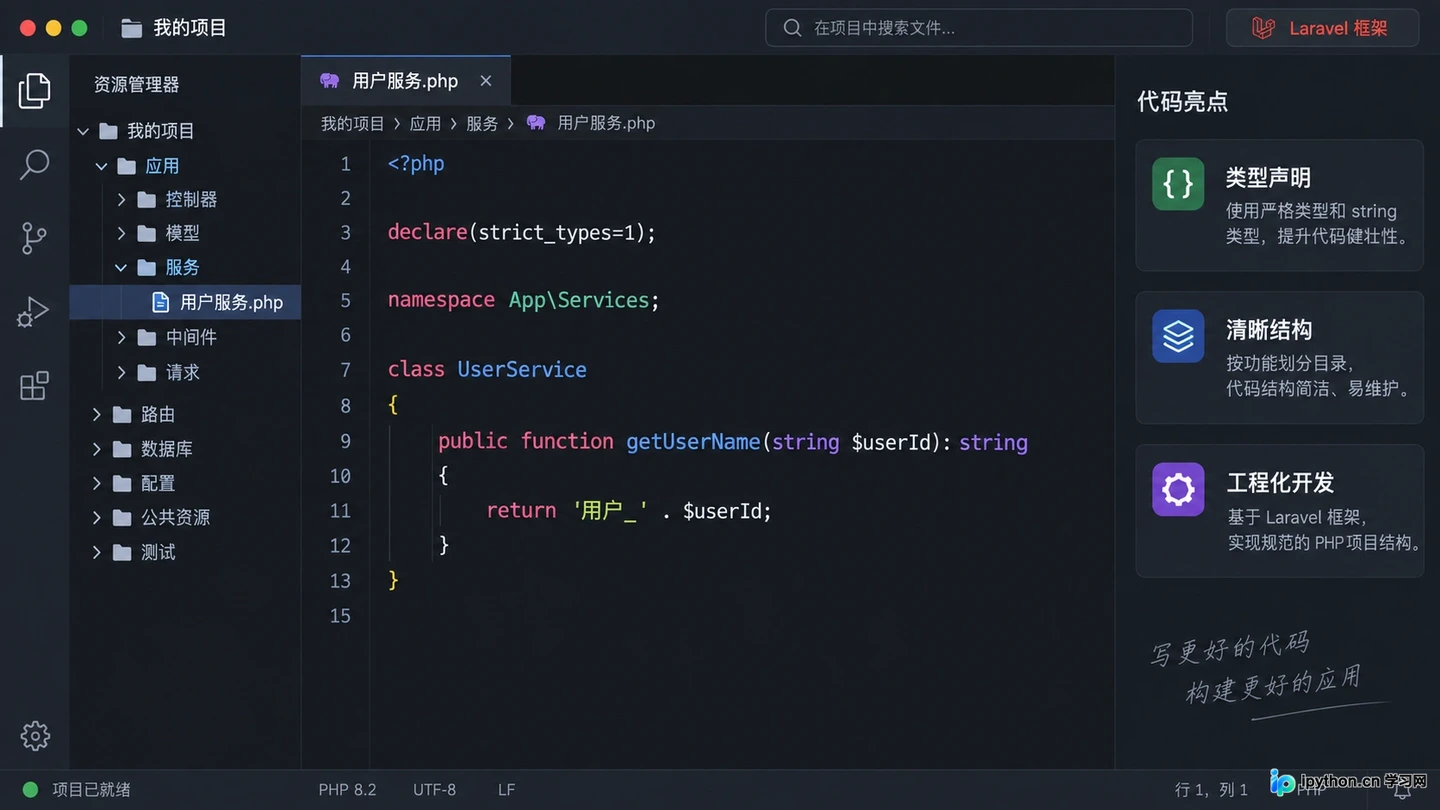Close the 用户服务.php editor tab

[486, 81]
